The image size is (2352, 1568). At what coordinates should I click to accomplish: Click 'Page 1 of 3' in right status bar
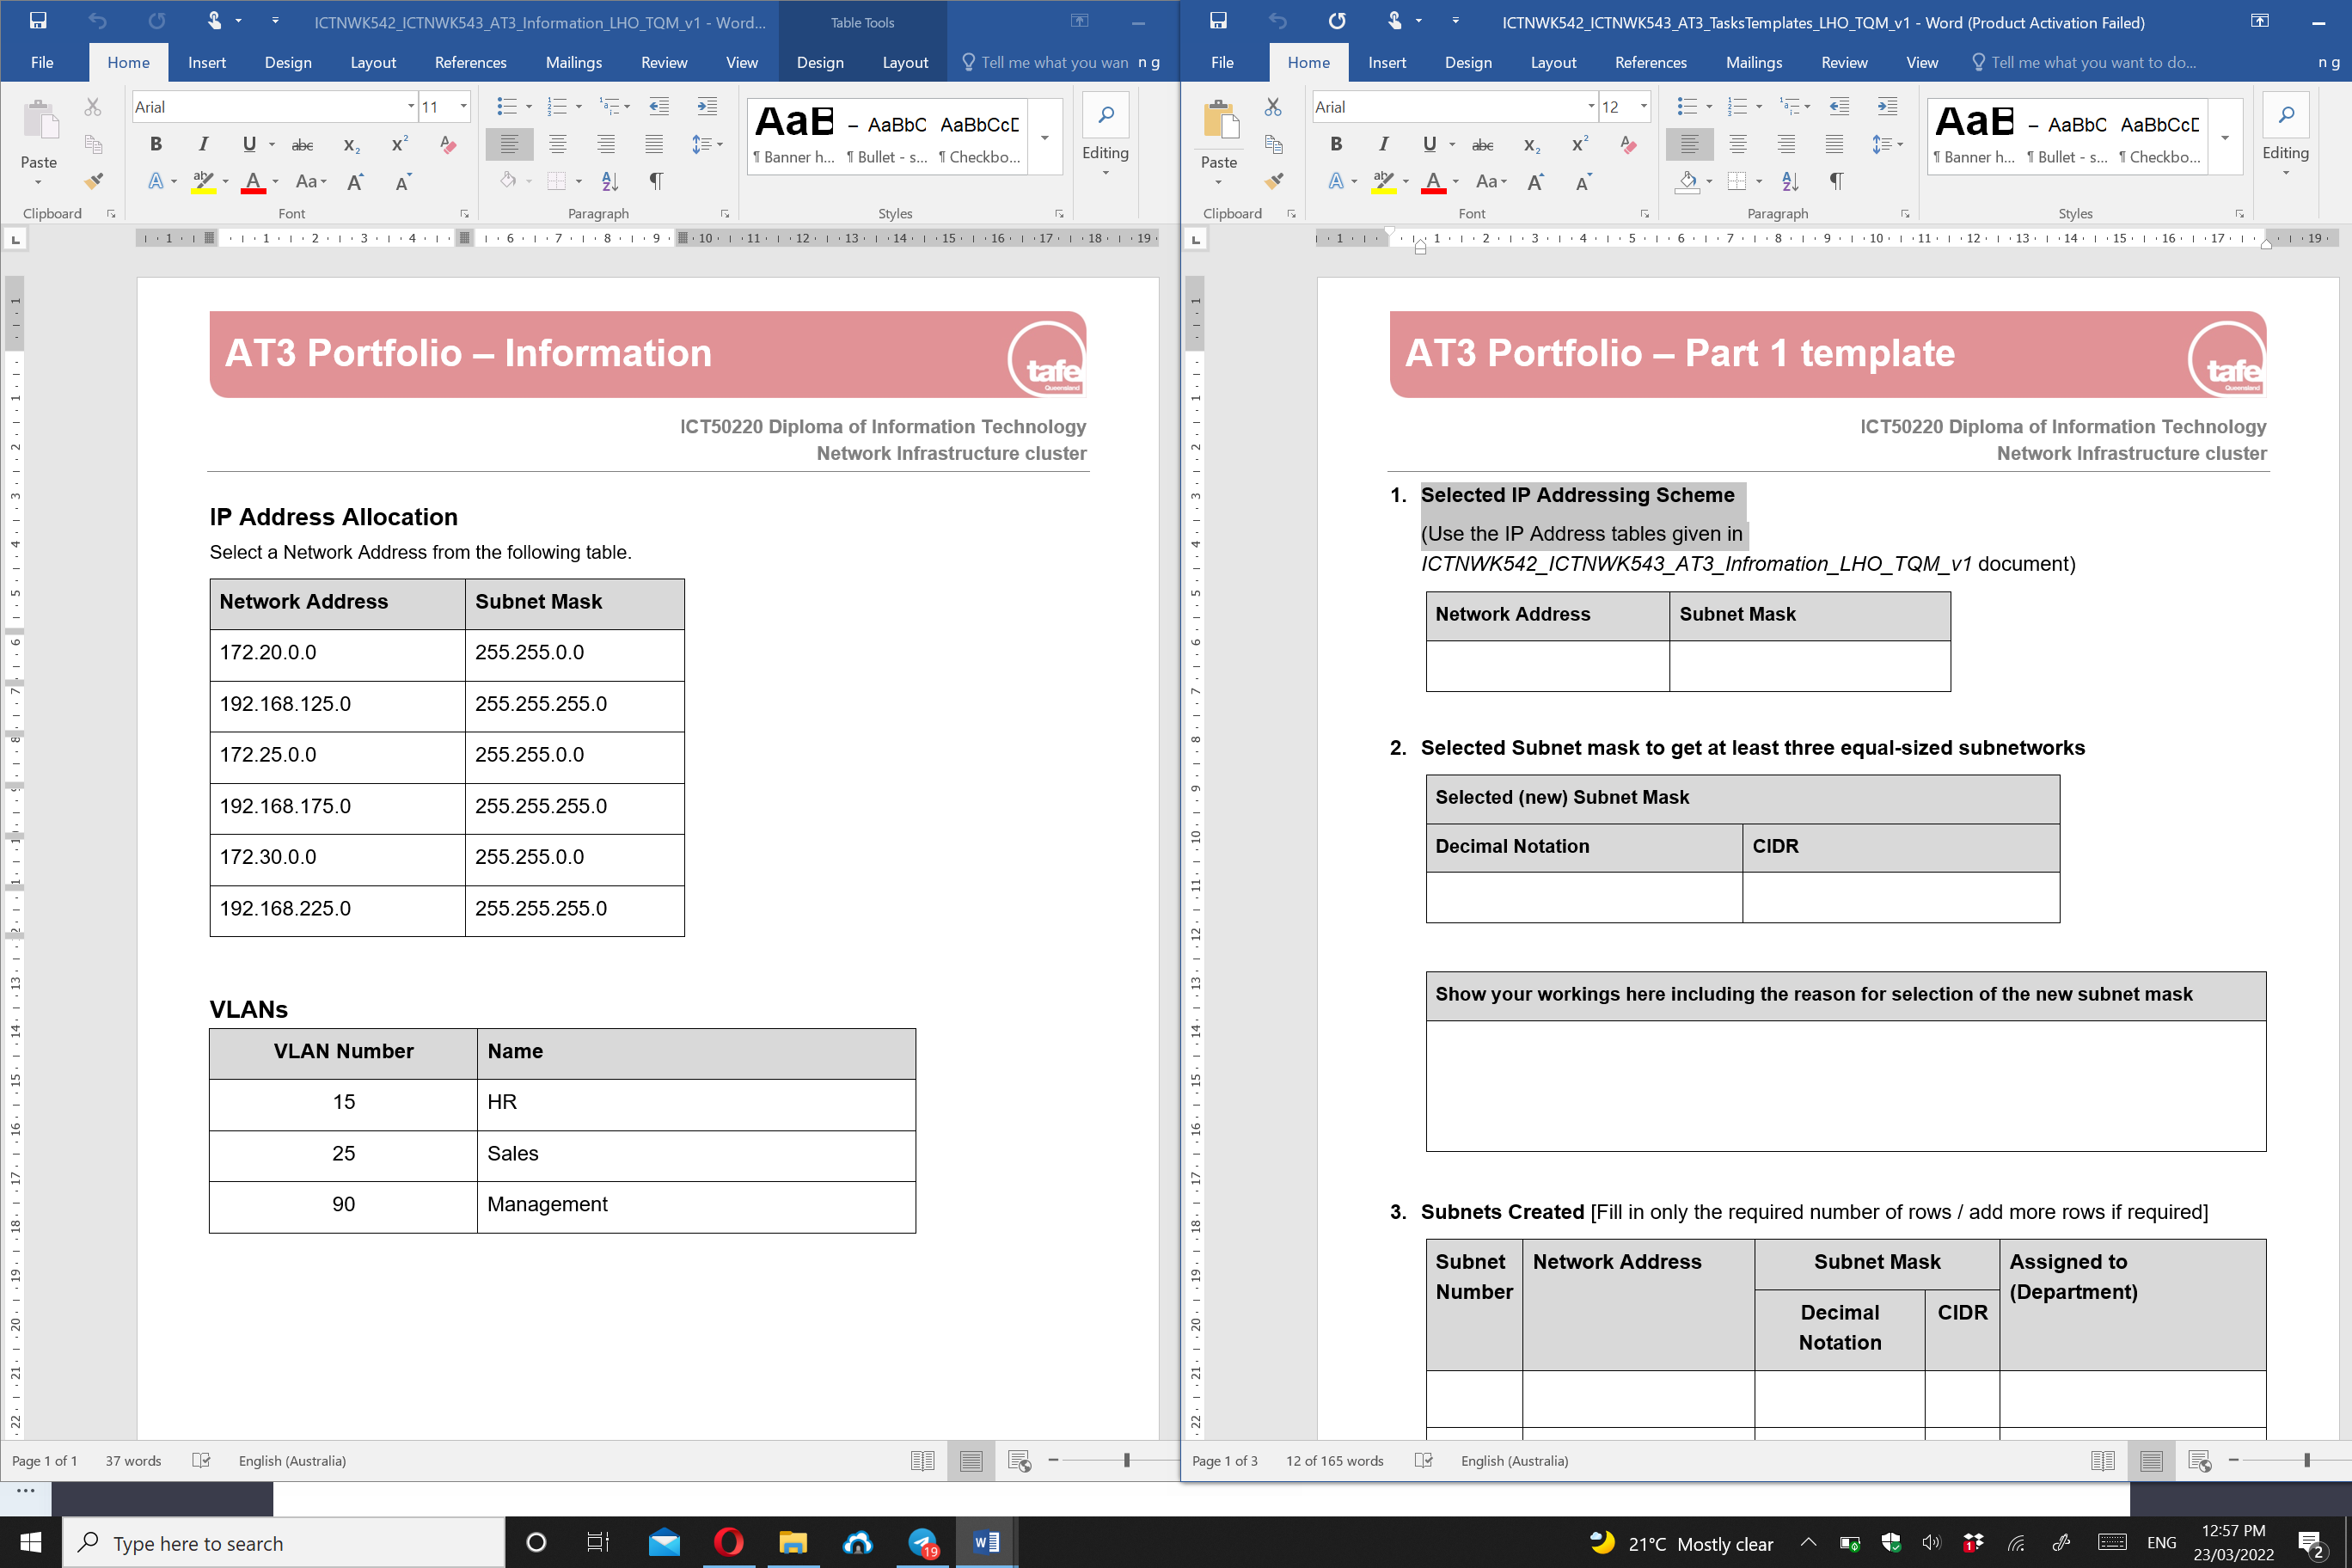pos(1224,1461)
